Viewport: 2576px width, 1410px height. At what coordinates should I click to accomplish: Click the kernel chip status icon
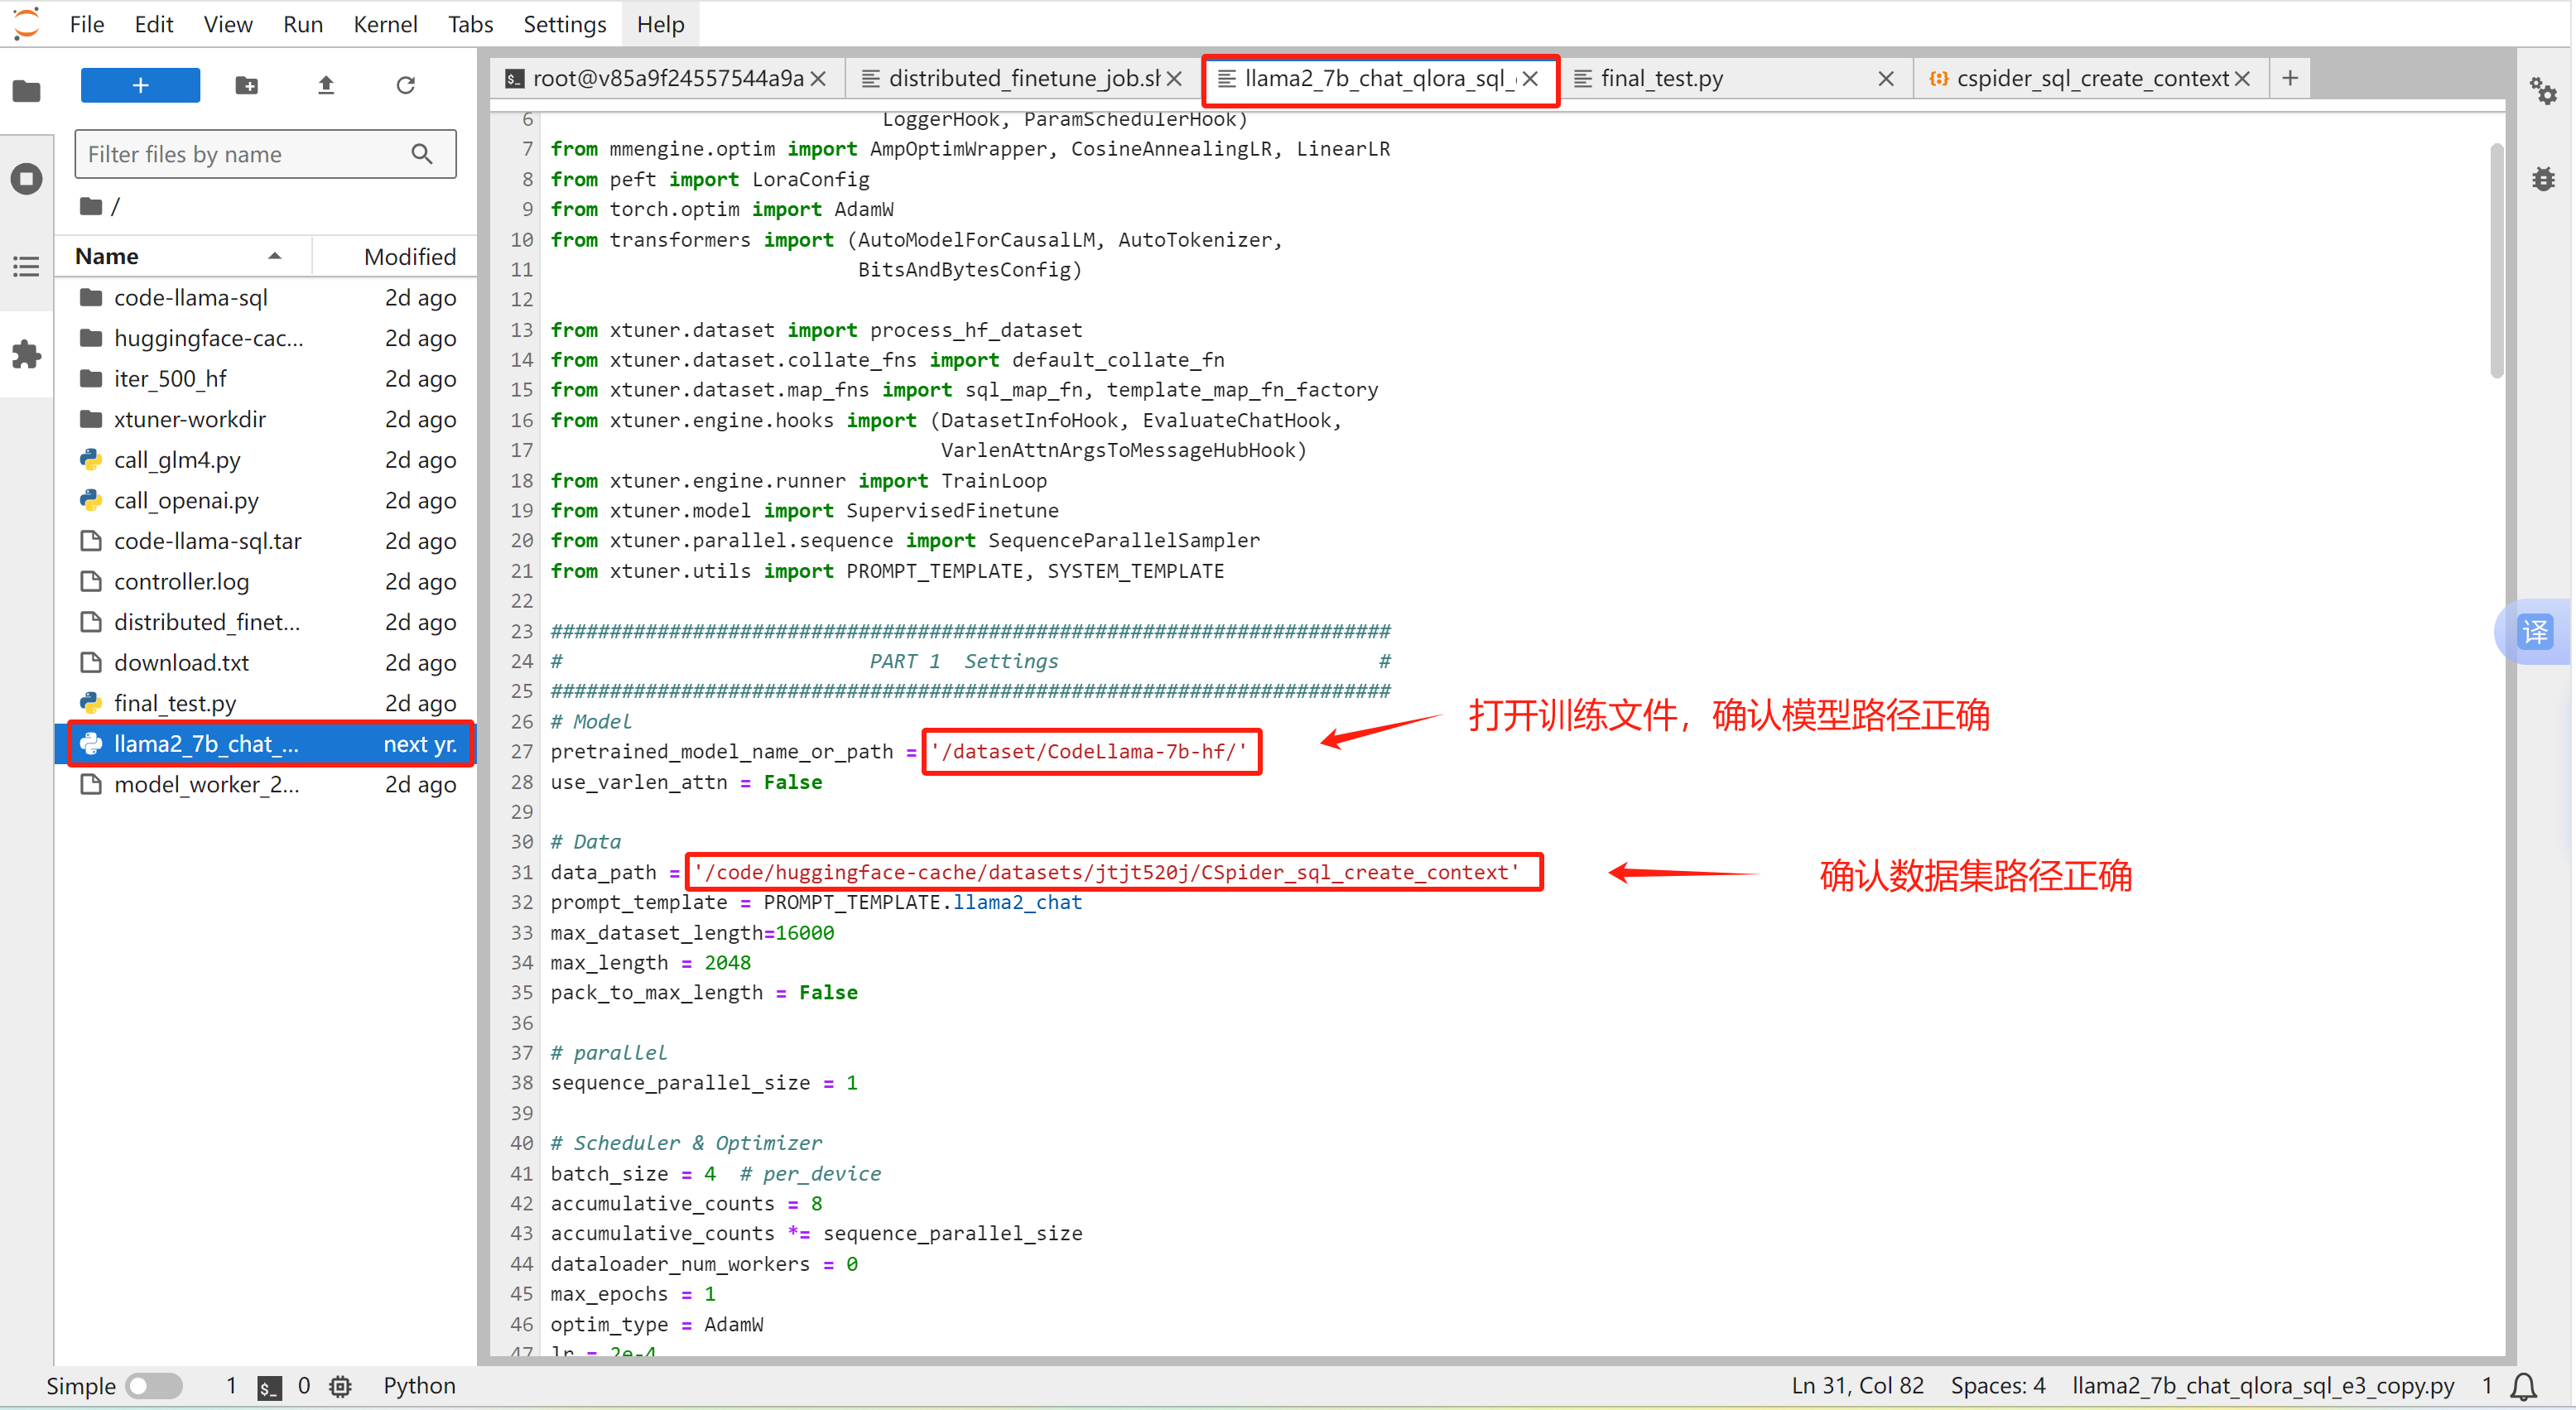(x=340, y=1387)
